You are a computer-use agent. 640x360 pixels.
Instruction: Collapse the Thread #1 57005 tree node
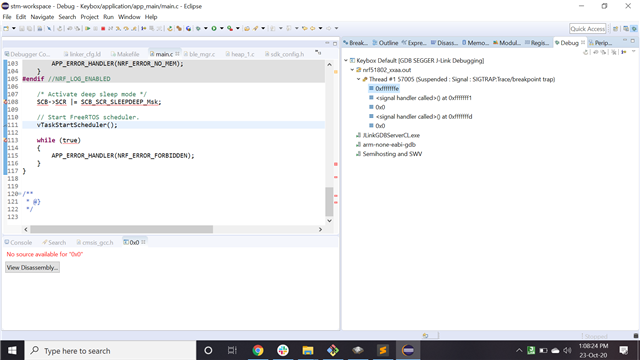[359, 79]
